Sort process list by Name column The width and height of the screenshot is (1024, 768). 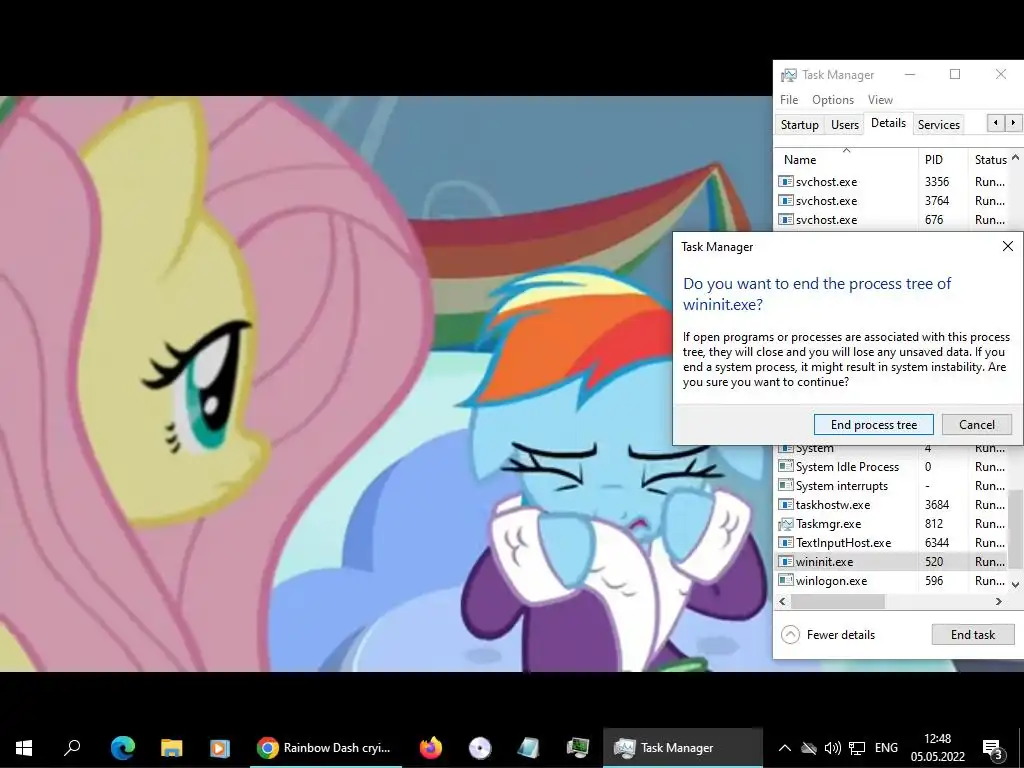tap(846, 159)
